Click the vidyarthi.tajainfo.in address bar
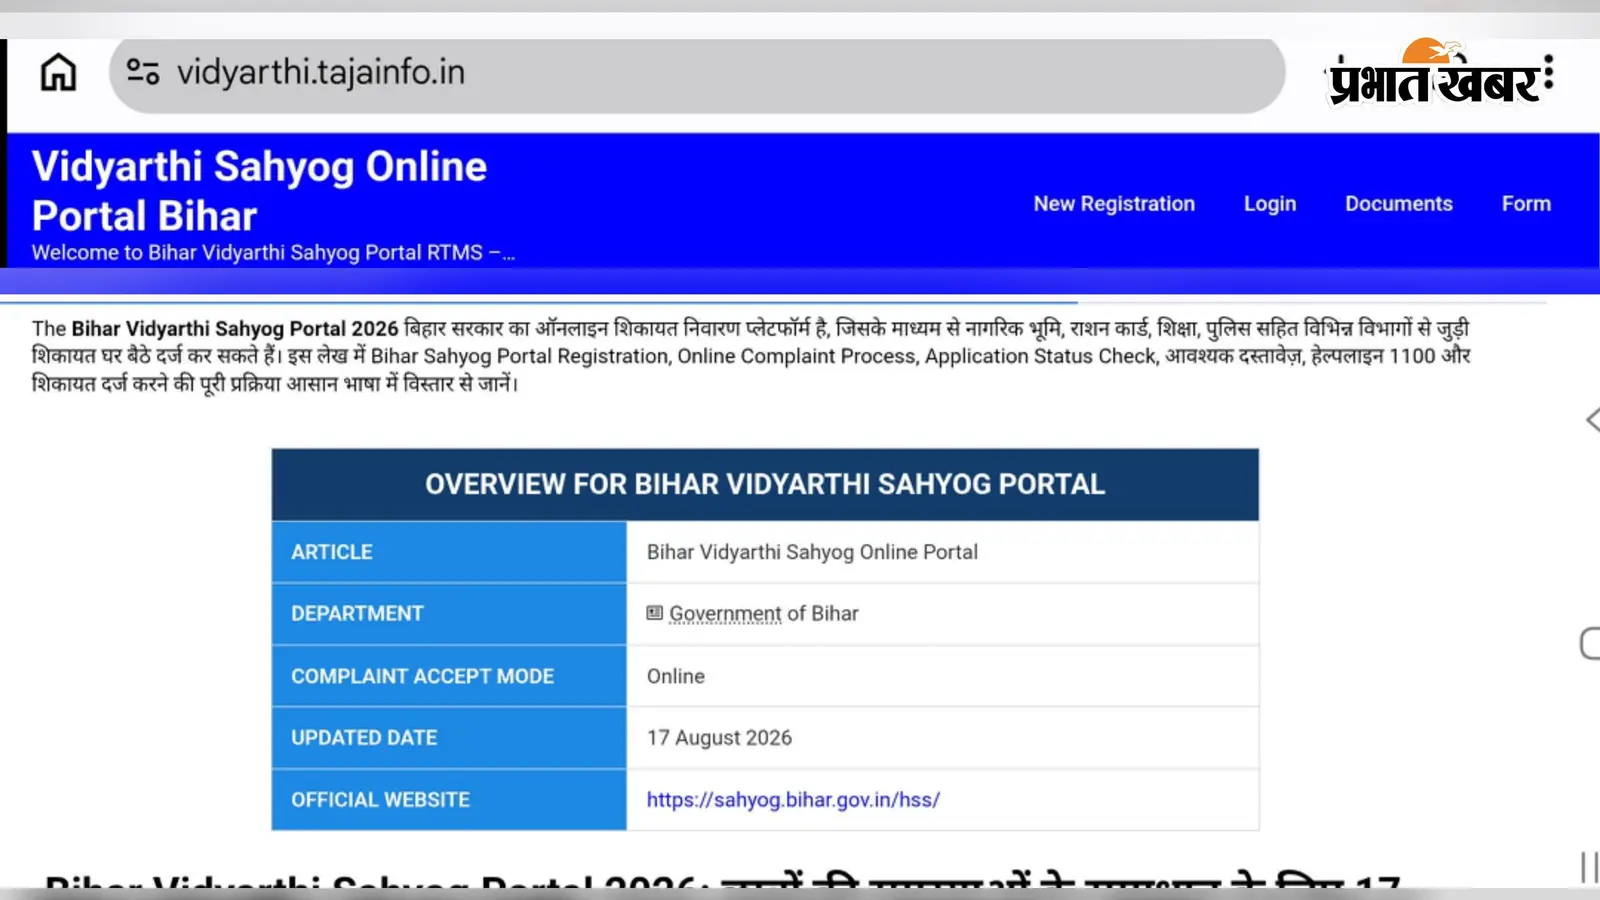The image size is (1600, 900). pyautogui.click(x=697, y=74)
